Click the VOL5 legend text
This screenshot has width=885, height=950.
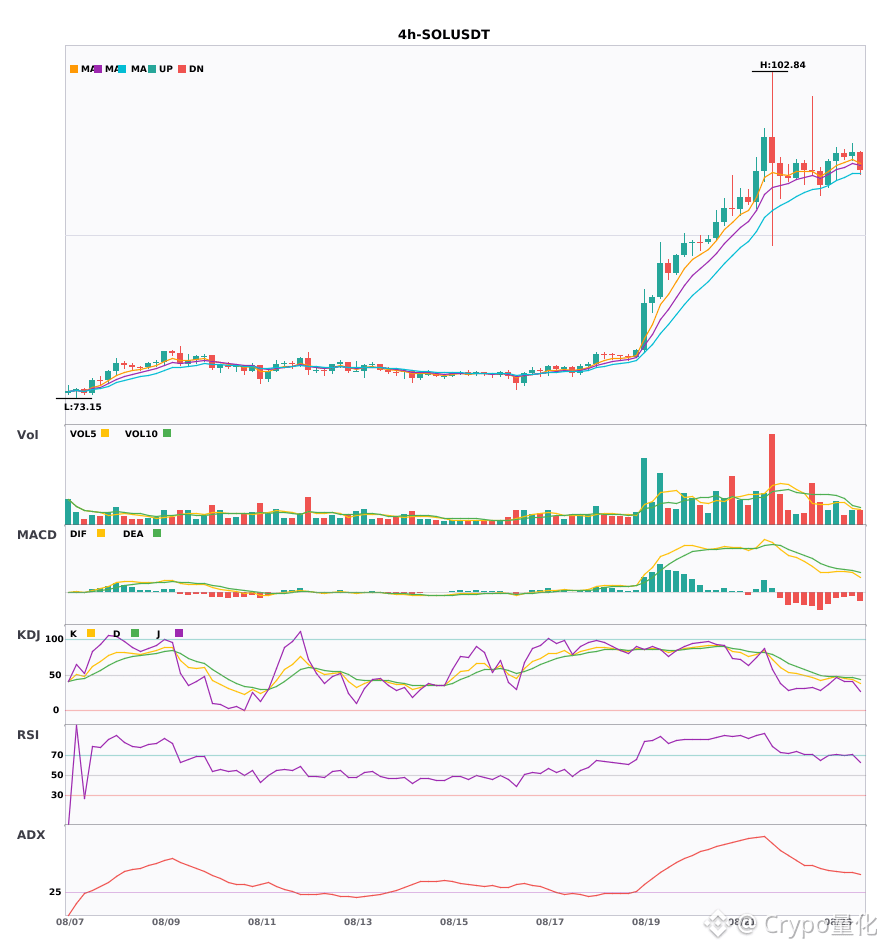point(83,434)
